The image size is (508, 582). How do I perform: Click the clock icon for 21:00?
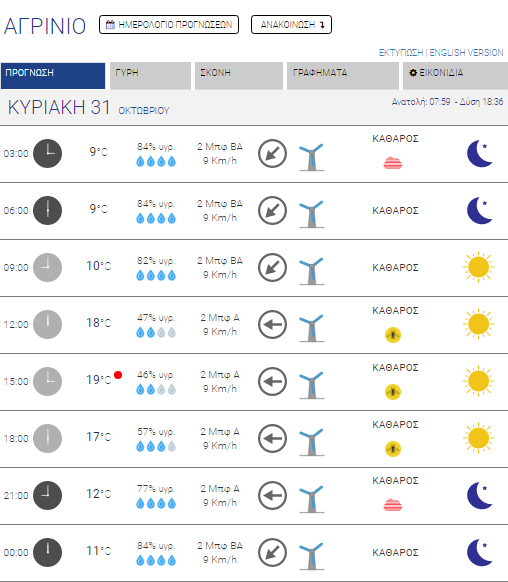click(x=47, y=496)
